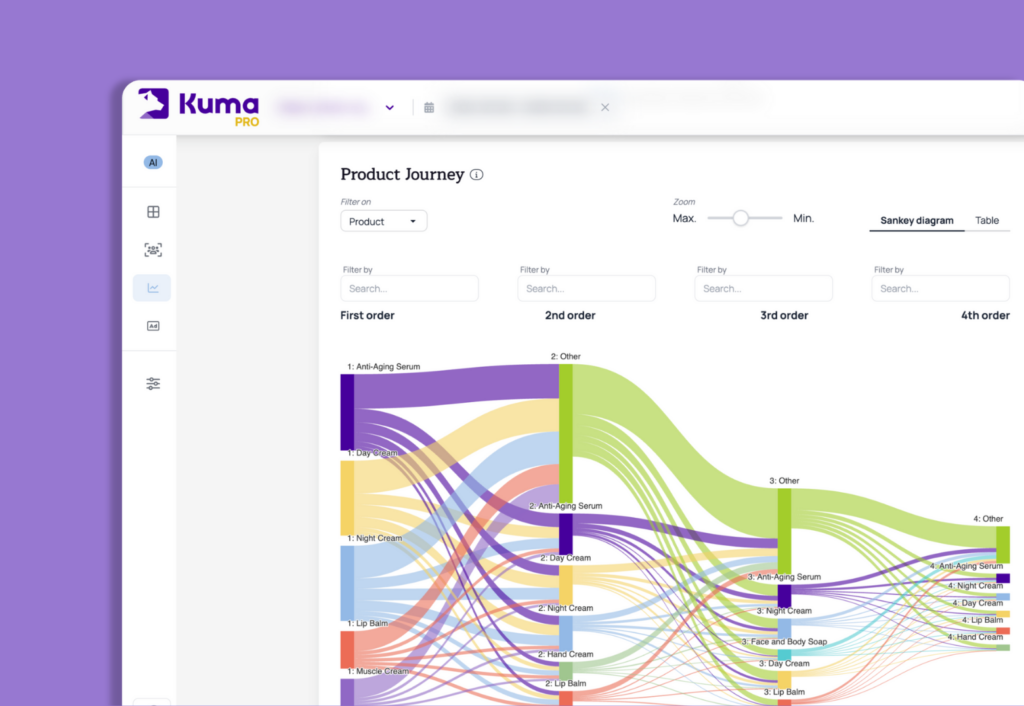Click the 3: Day Cream node
The width and height of the screenshot is (1024, 706).
[784, 680]
